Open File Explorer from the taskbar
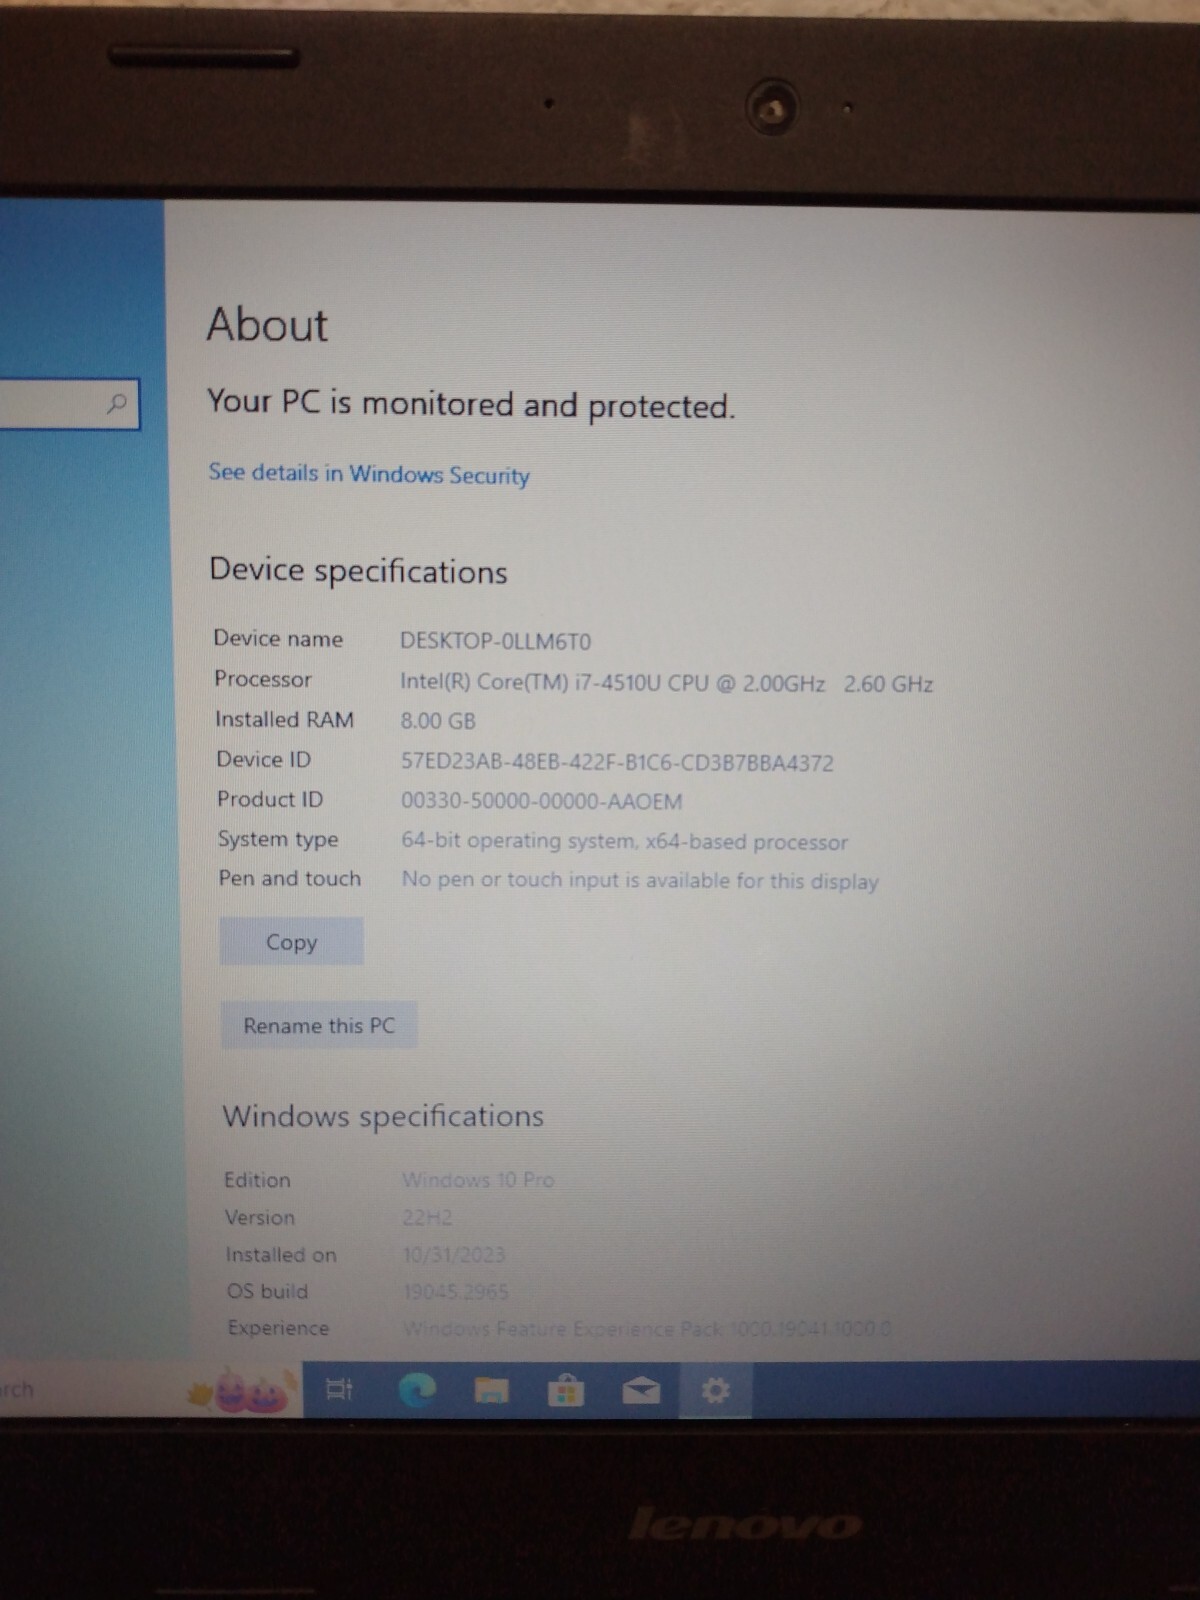The height and width of the screenshot is (1600, 1200). click(x=491, y=1390)
